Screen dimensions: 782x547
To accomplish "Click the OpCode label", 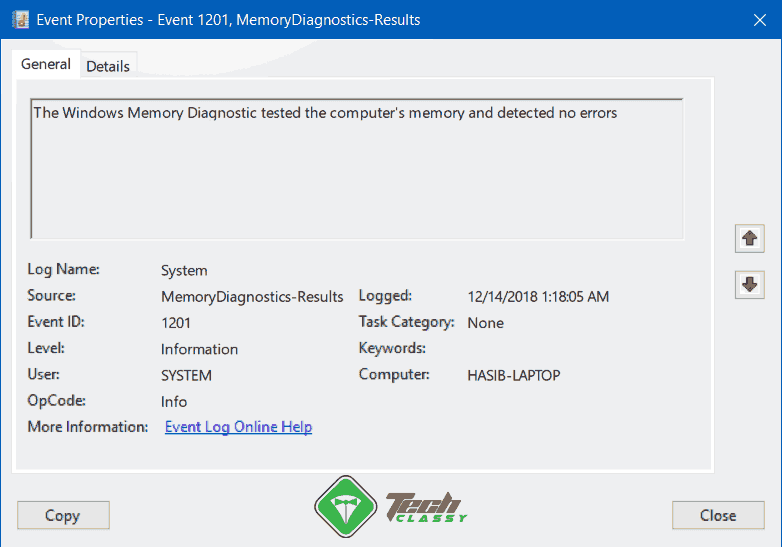I will (56, 400).
